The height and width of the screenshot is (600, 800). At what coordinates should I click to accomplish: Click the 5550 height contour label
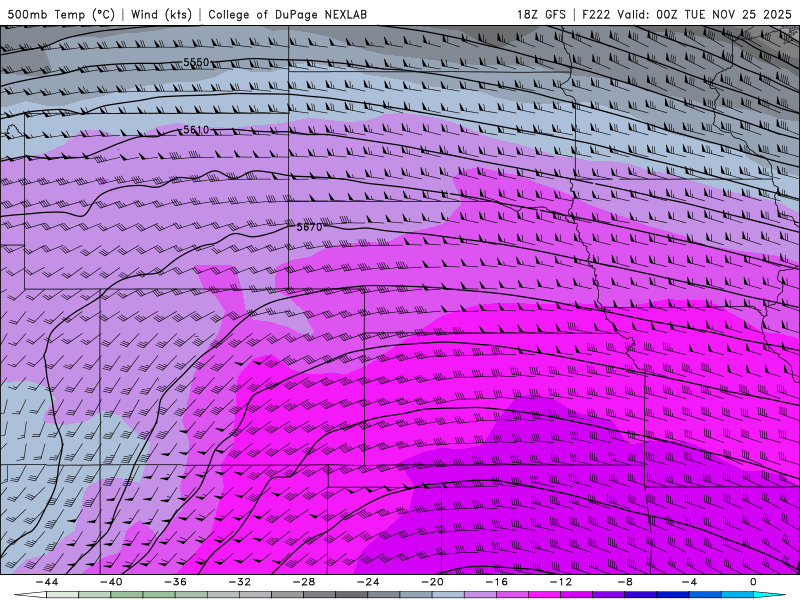click(x=196, y=62)
